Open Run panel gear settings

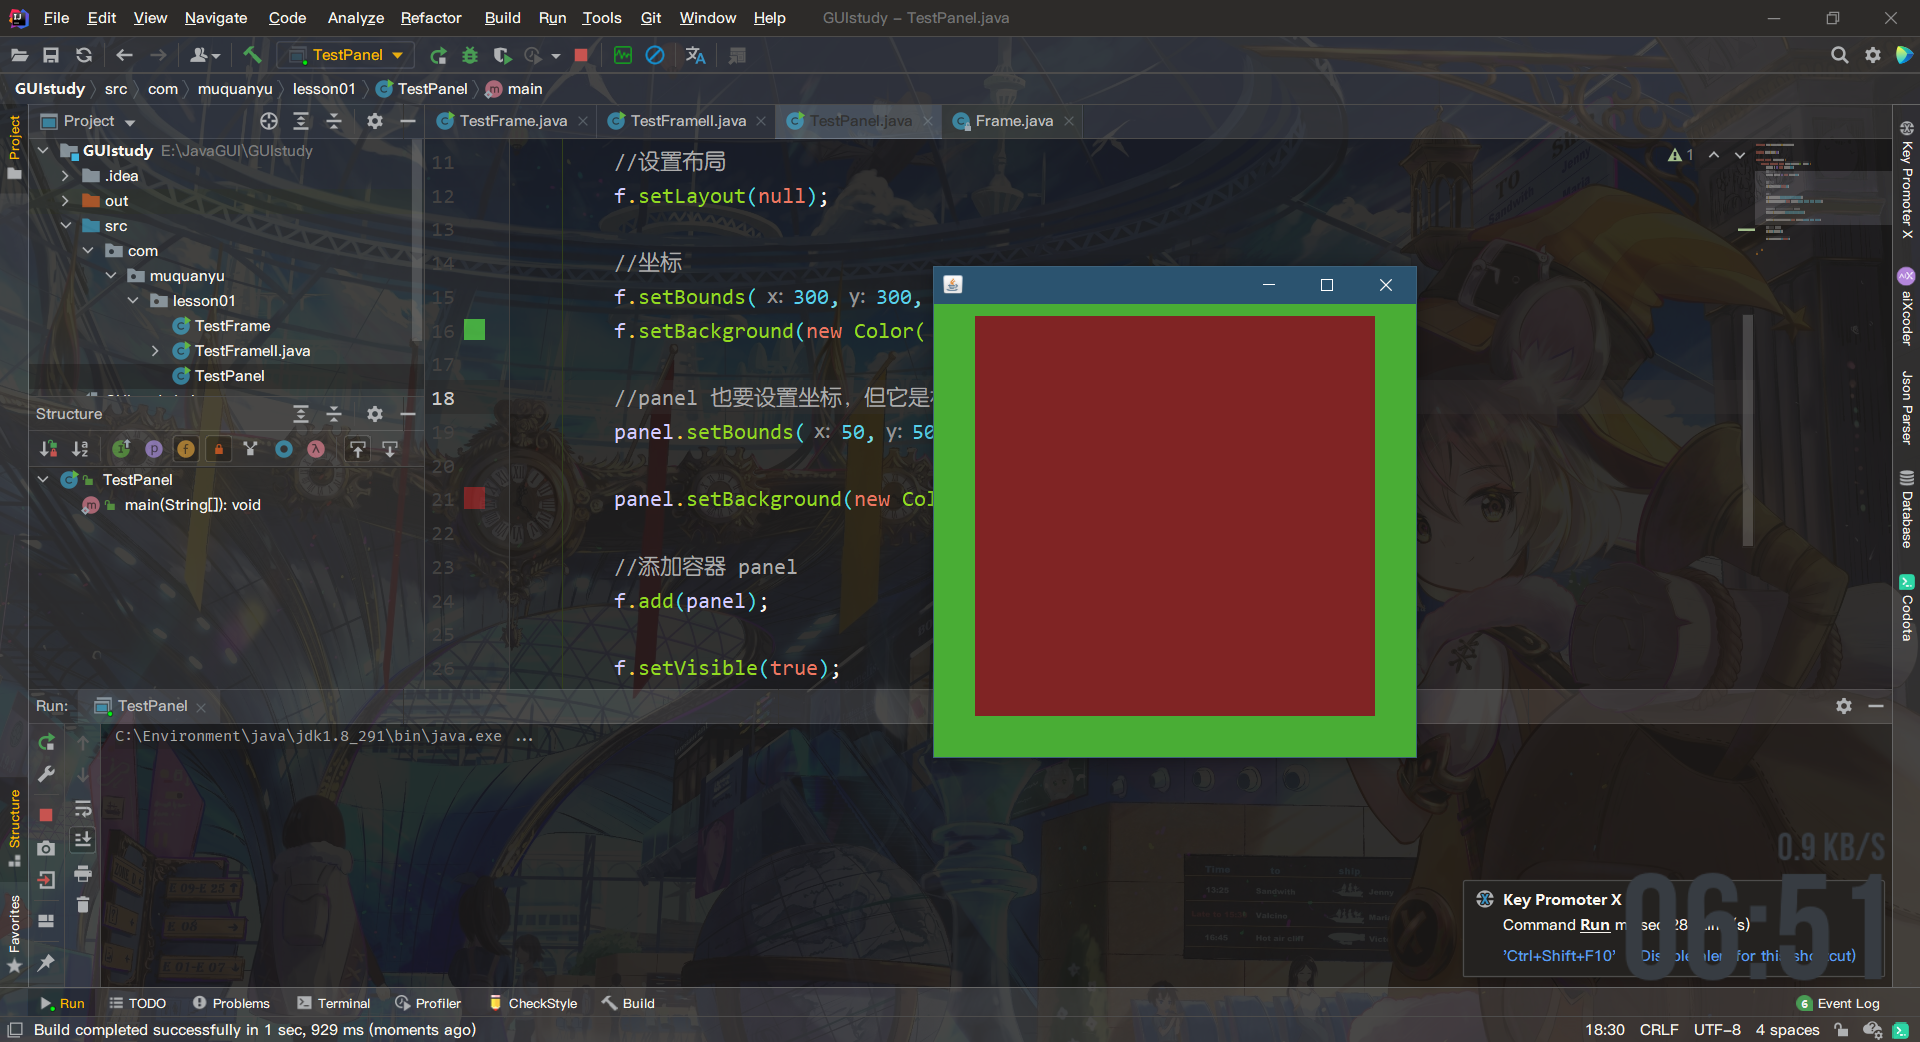pos(1844,706)
